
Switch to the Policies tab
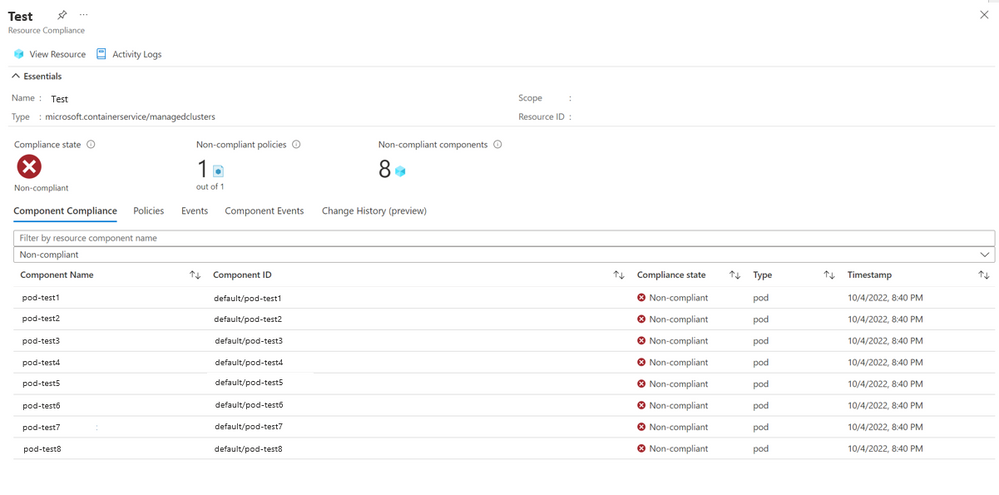click(x=148, y=211)
